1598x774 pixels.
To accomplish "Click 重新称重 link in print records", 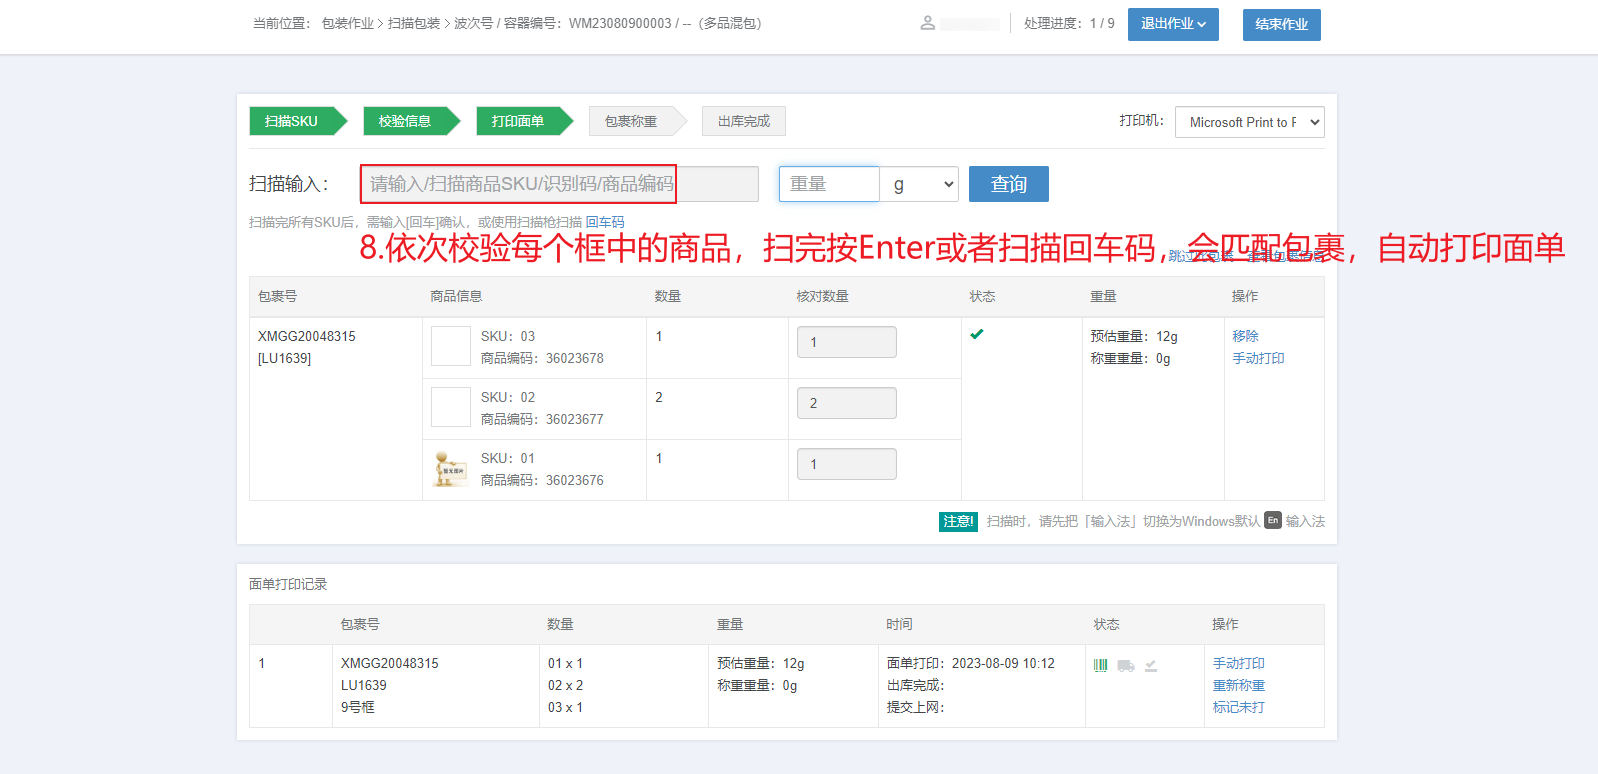I will (1238, 685).
